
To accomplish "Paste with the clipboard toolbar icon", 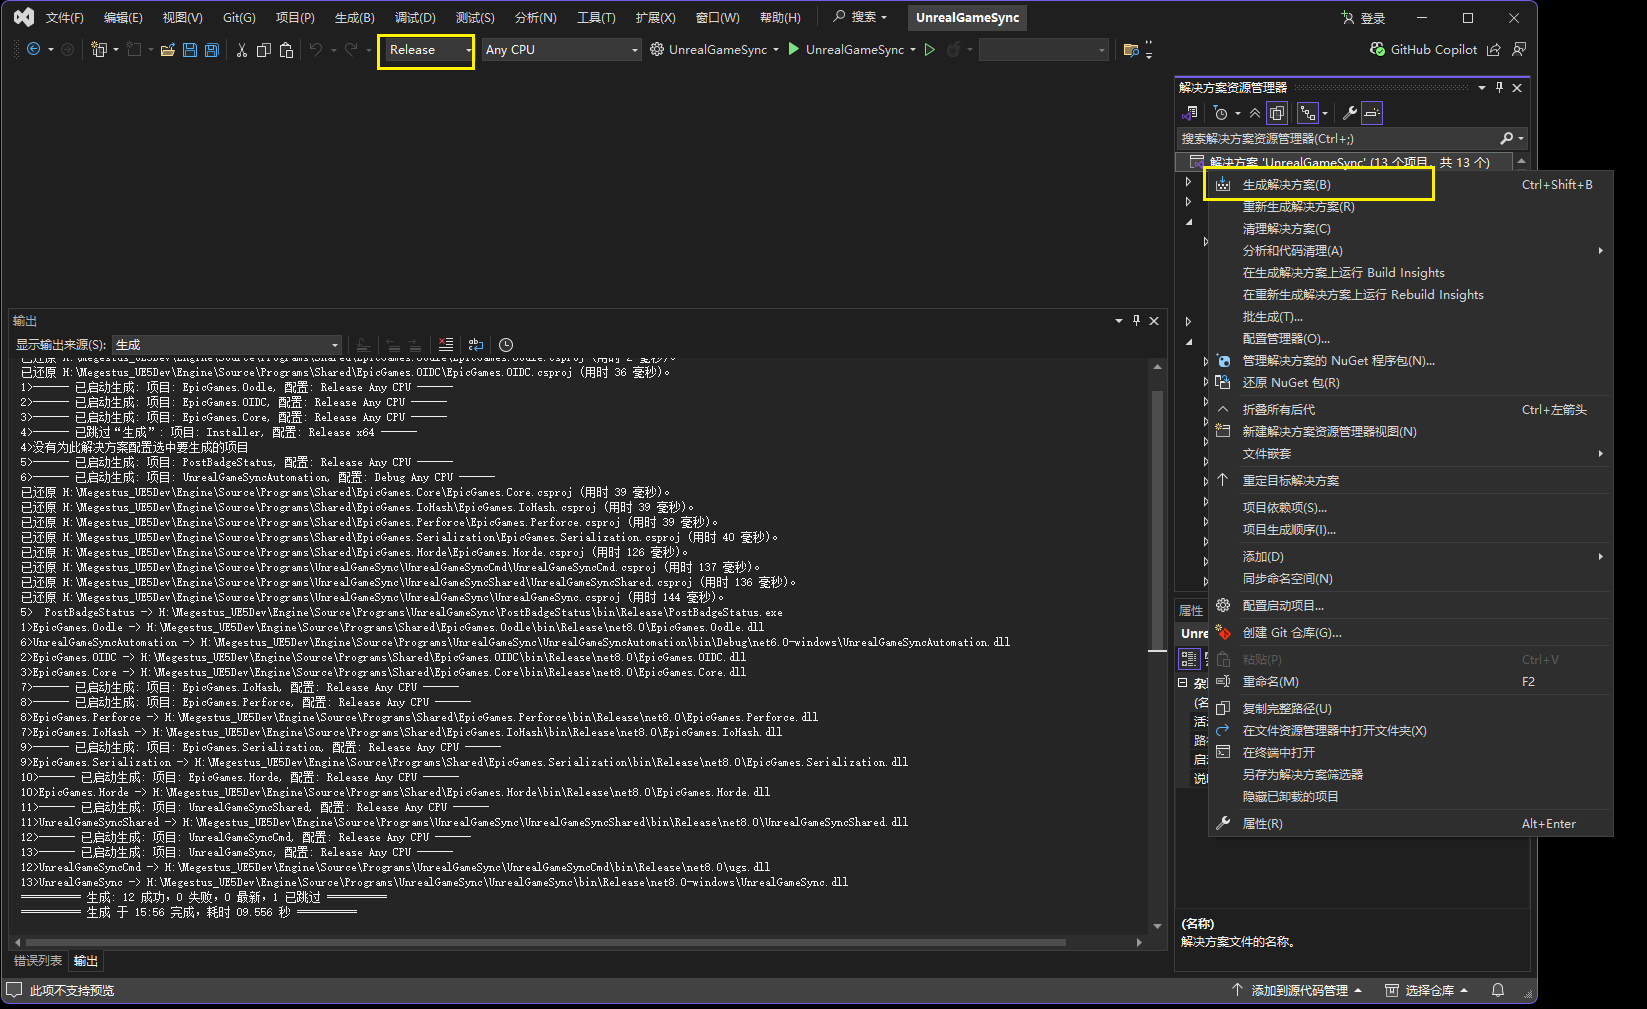I will point(286,49).
